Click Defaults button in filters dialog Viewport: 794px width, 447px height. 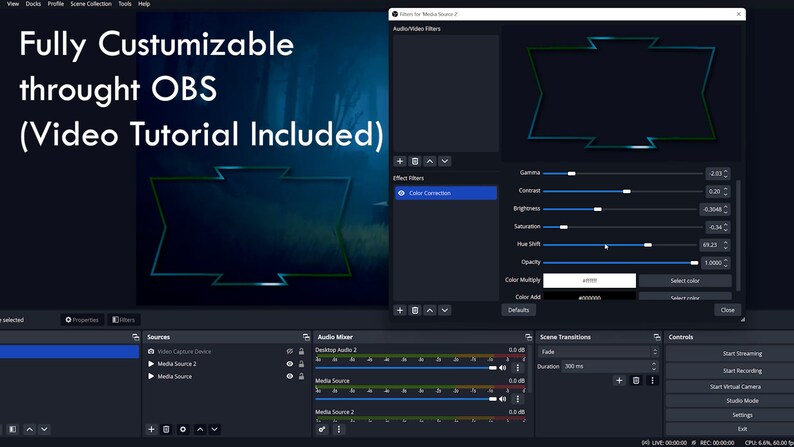coord(519,310)
